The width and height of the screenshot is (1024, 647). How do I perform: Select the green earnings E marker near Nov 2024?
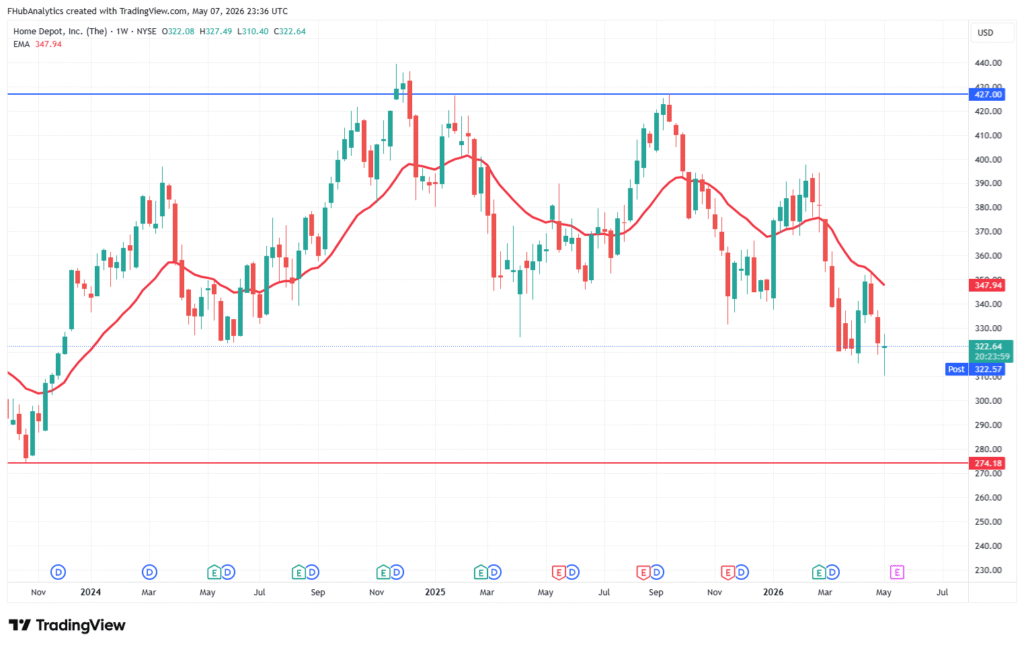tap(383, 573)
